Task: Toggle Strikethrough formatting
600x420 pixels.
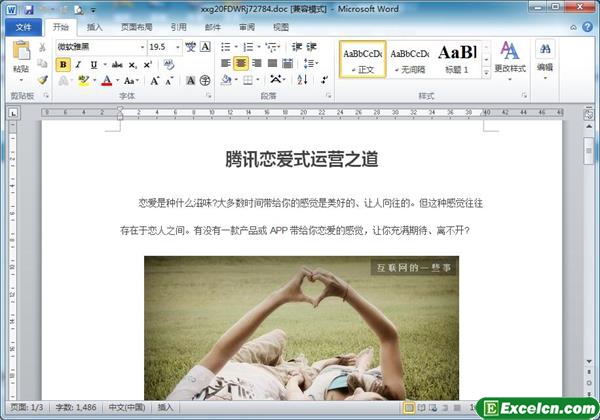Action: (117, 65)
